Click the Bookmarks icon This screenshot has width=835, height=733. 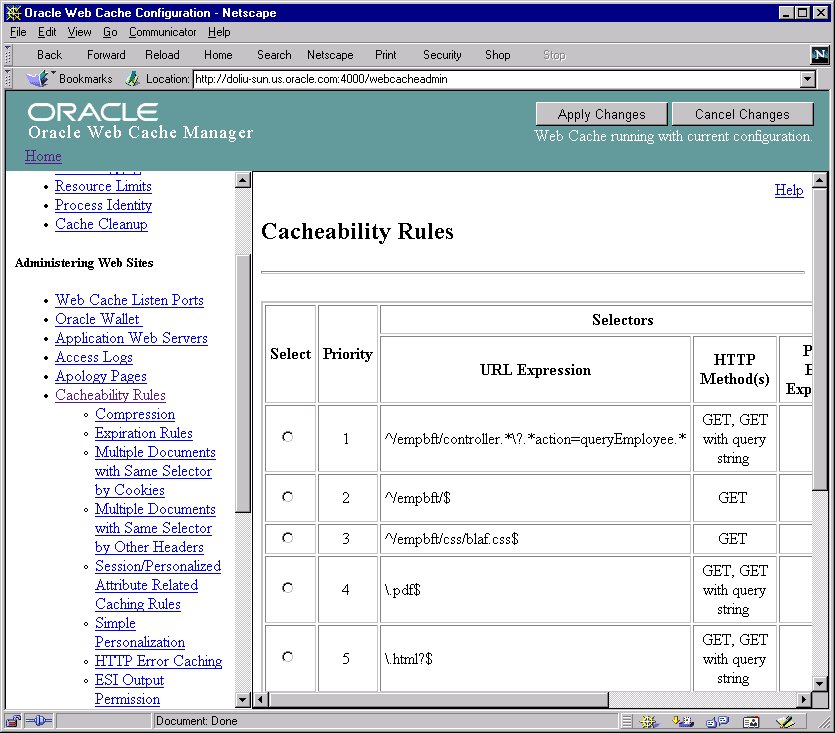click(38, 79)
